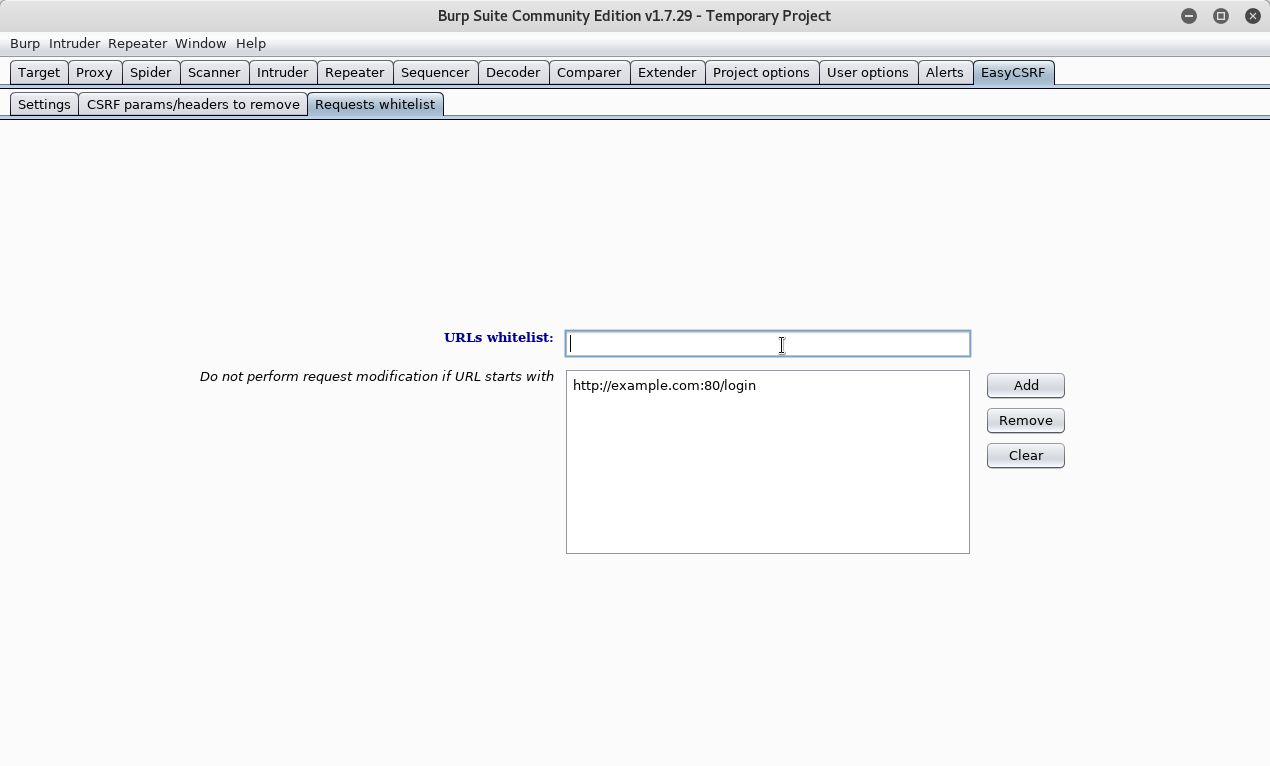Viewport: 1270px width, 766px height.
Task: Switch to the Proxy tab
Action: tap(94, 73)
